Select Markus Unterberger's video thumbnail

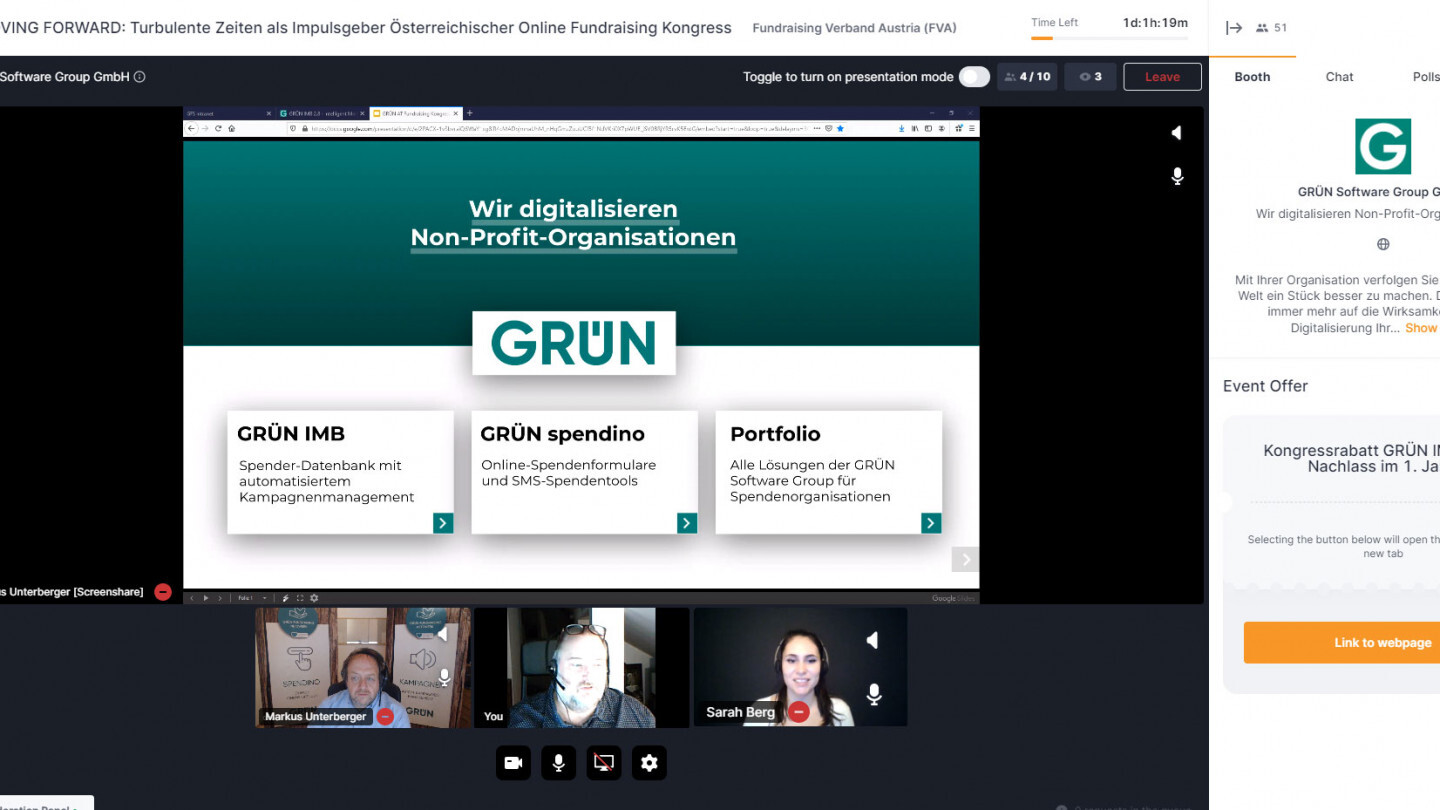coord(363,667)
